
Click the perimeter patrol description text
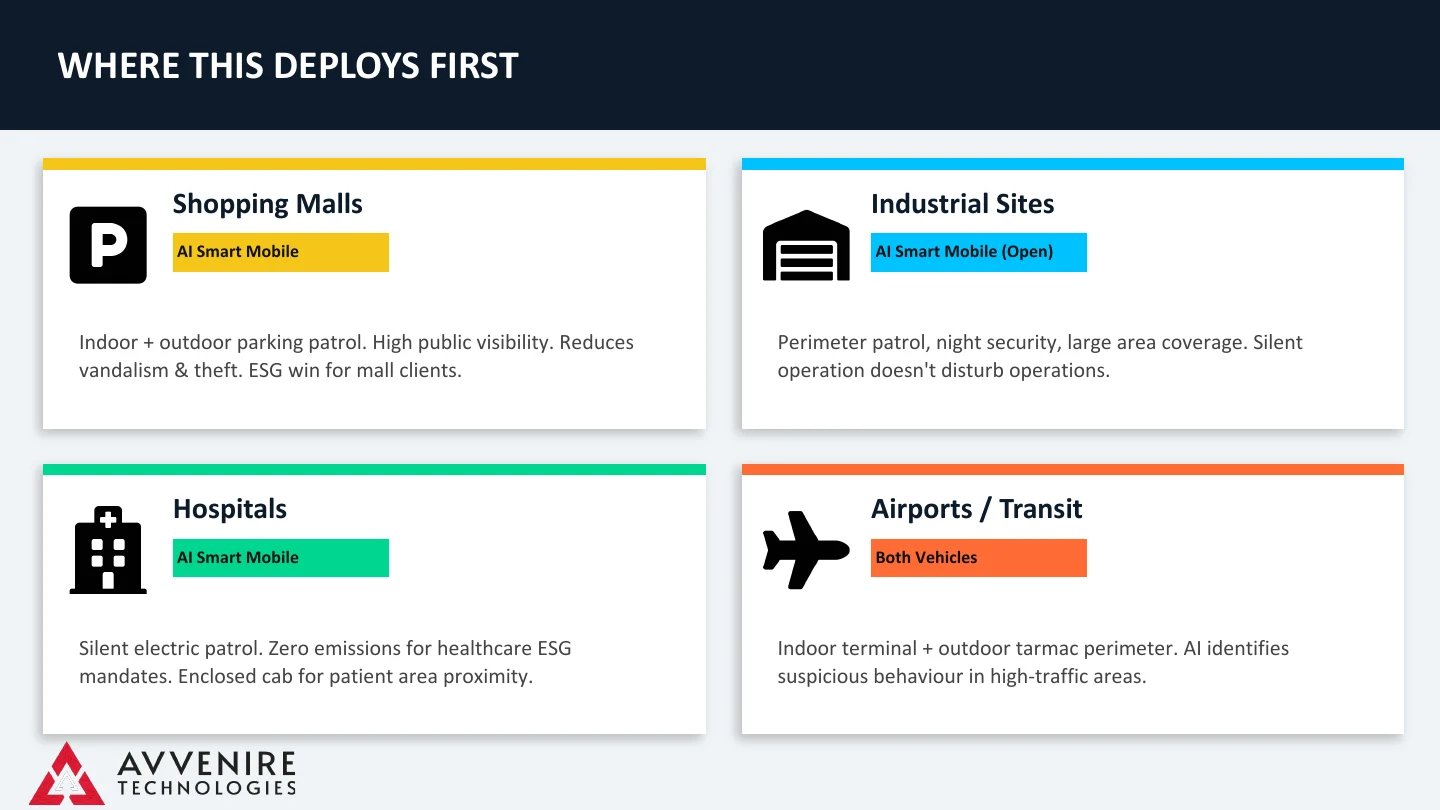1040,356
